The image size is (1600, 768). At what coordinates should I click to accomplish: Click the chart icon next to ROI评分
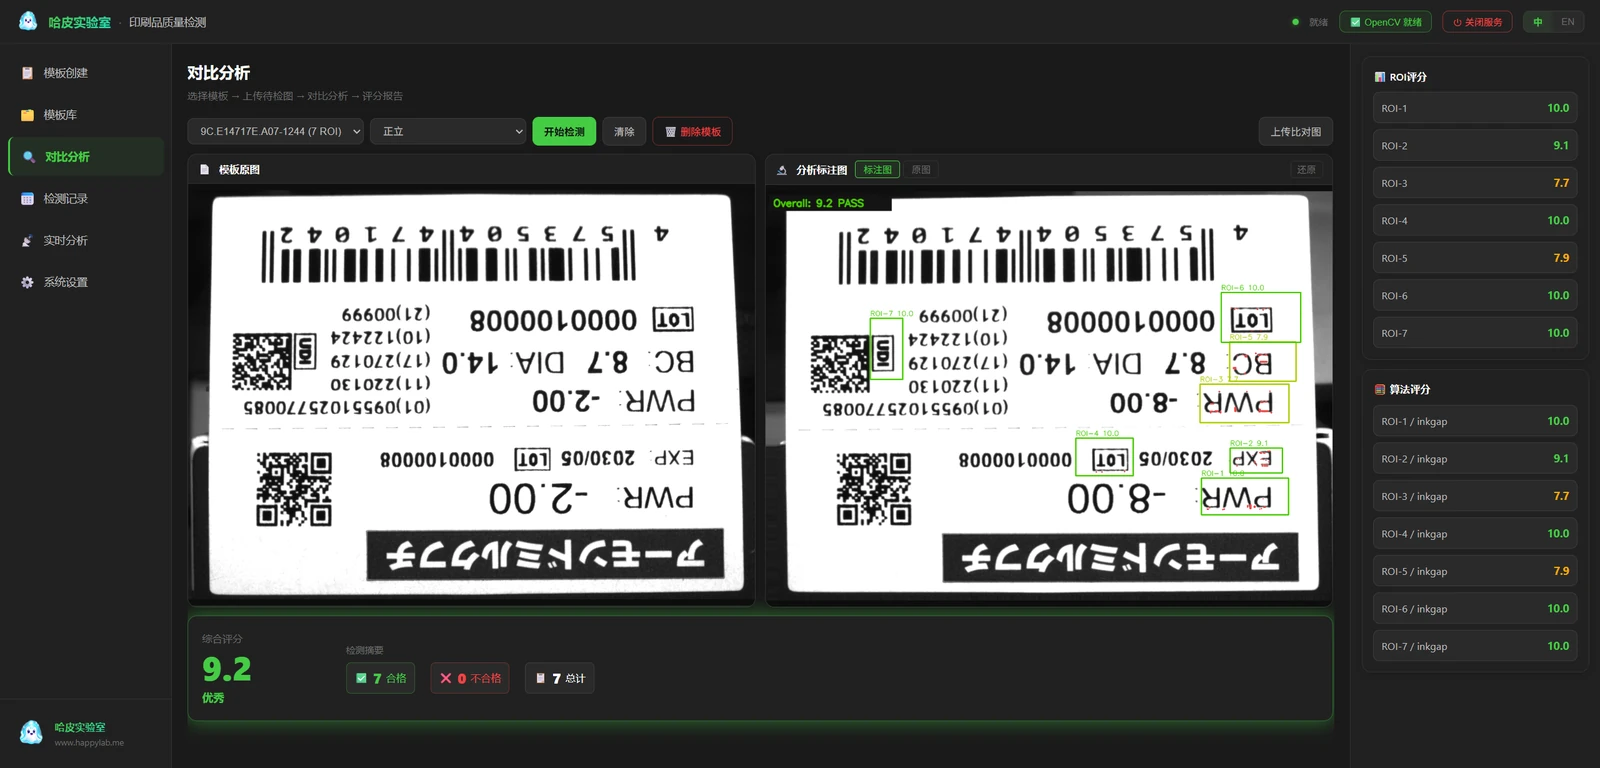tap(1380, 77)
